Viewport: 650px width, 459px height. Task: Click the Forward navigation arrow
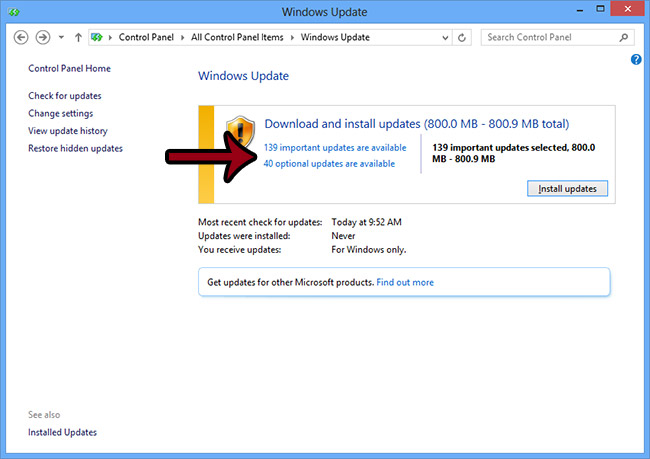coord(43,37)
